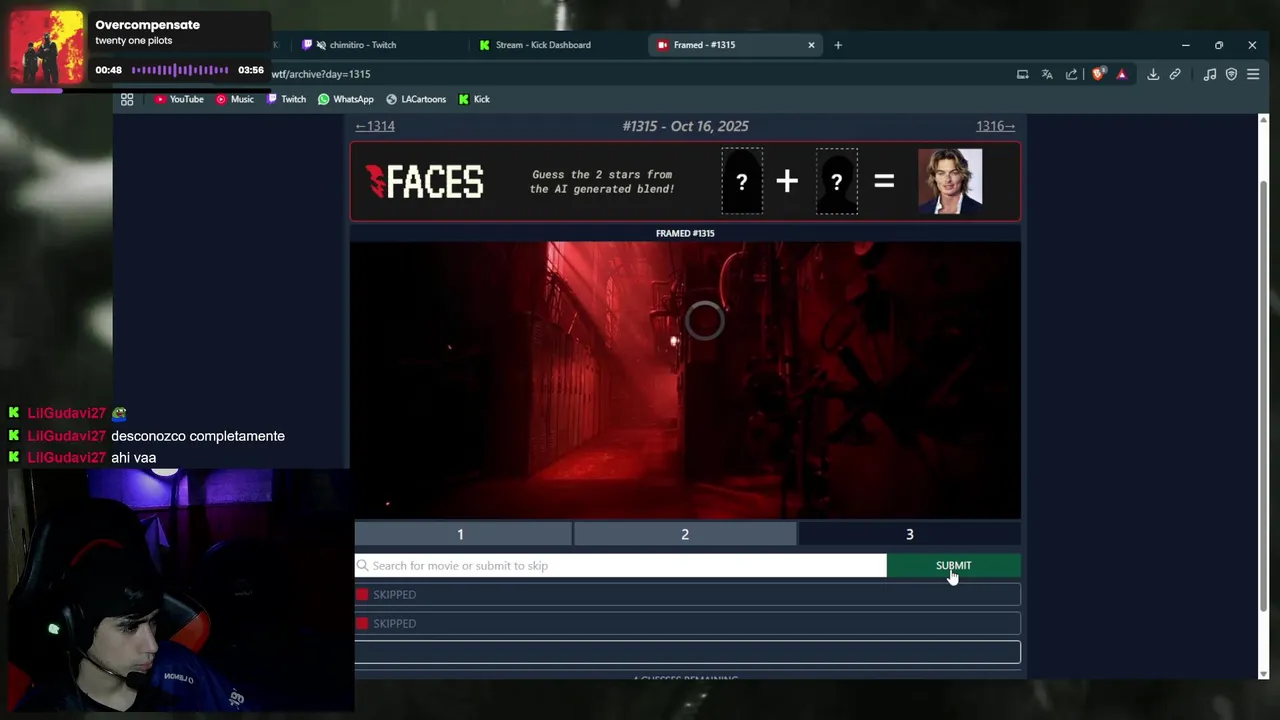This screenshot has width=1280, height=720.
Task: Open the media control music note icon
Action: point(1210,74)
